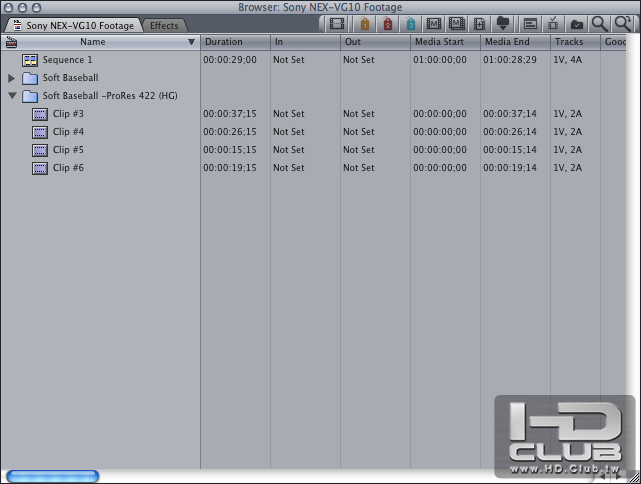
Task: Click the Tracks column header
Action: coord(575,42)
